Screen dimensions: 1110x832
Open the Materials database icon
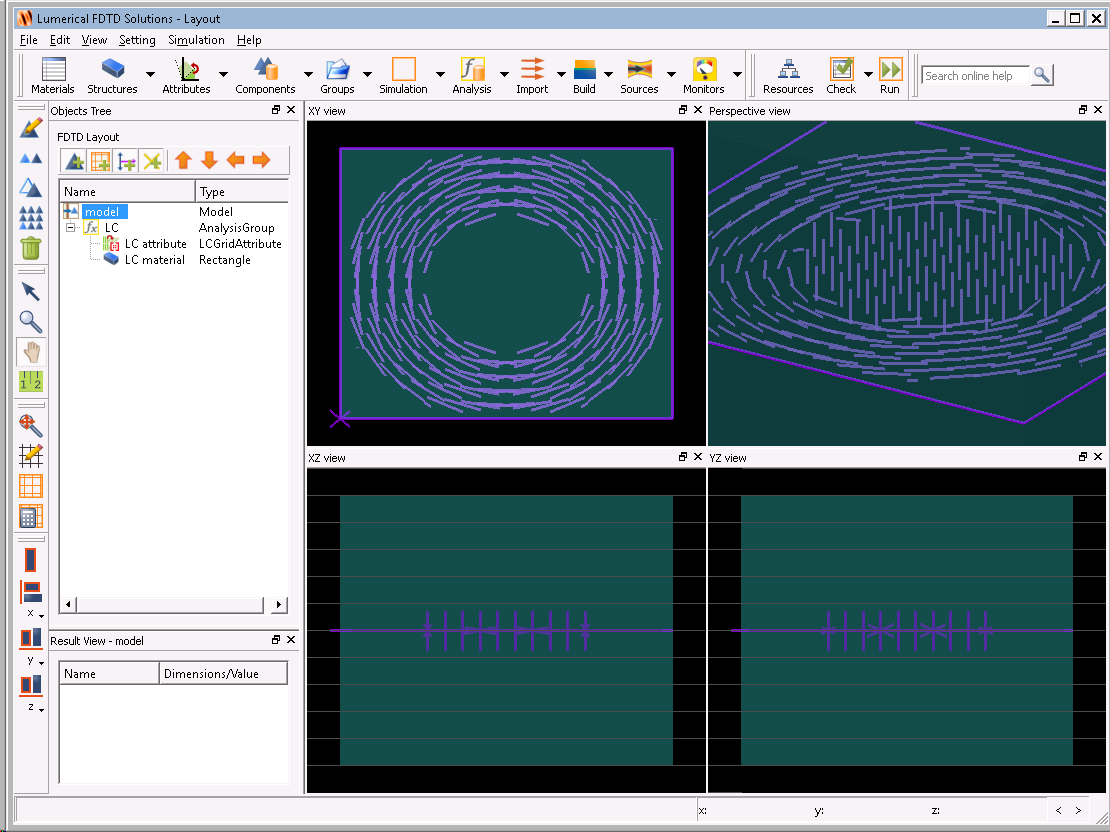click(x=53, y=69)
